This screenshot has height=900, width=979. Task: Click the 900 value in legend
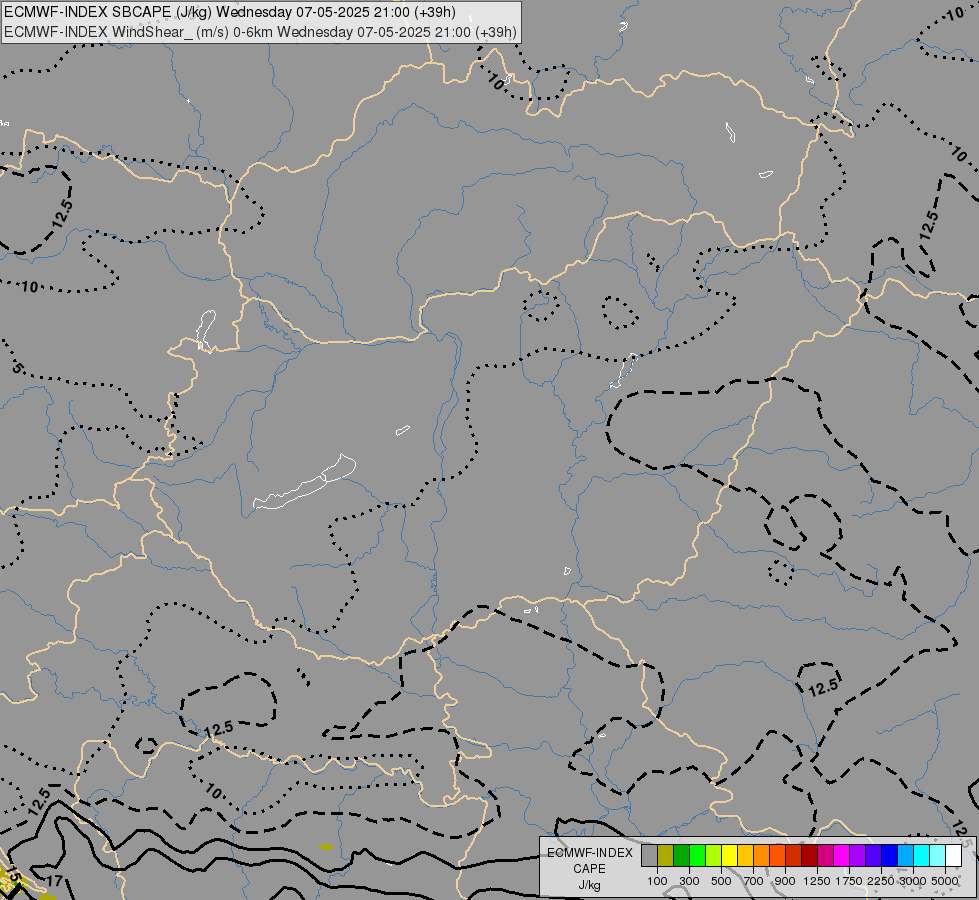point(785,881)
